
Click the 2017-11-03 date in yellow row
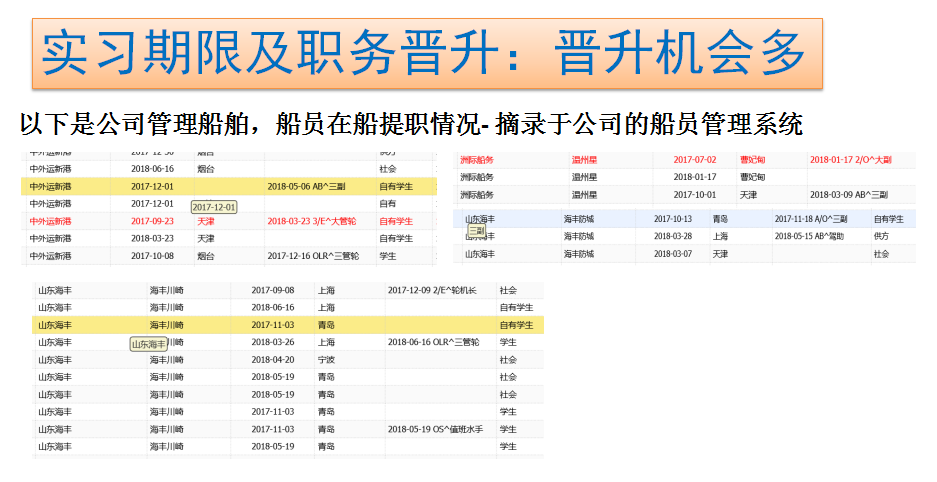[272, 325]
